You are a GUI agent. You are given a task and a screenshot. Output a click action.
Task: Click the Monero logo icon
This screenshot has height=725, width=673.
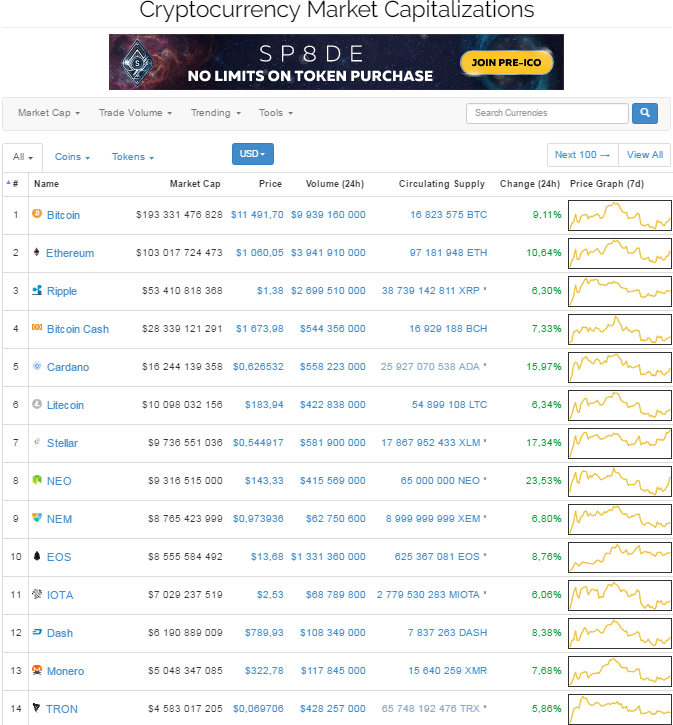37,670
